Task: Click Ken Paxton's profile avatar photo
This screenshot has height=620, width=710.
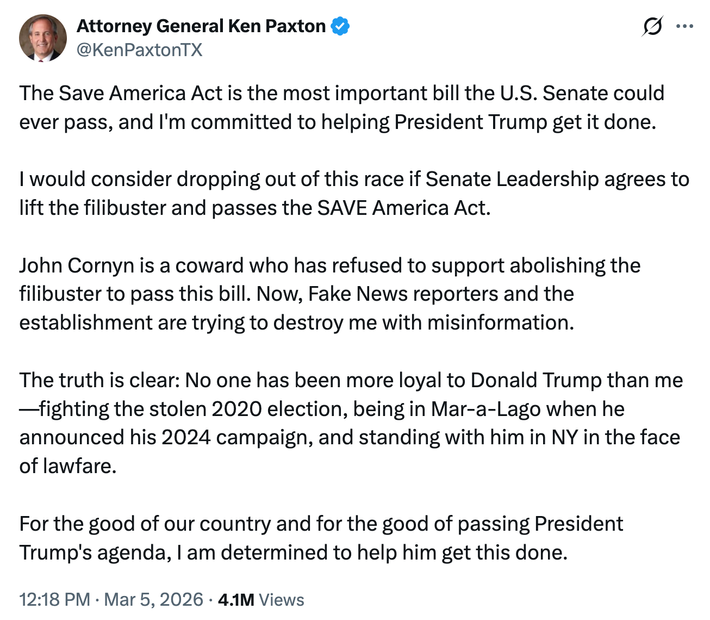Action: (41, 38)
